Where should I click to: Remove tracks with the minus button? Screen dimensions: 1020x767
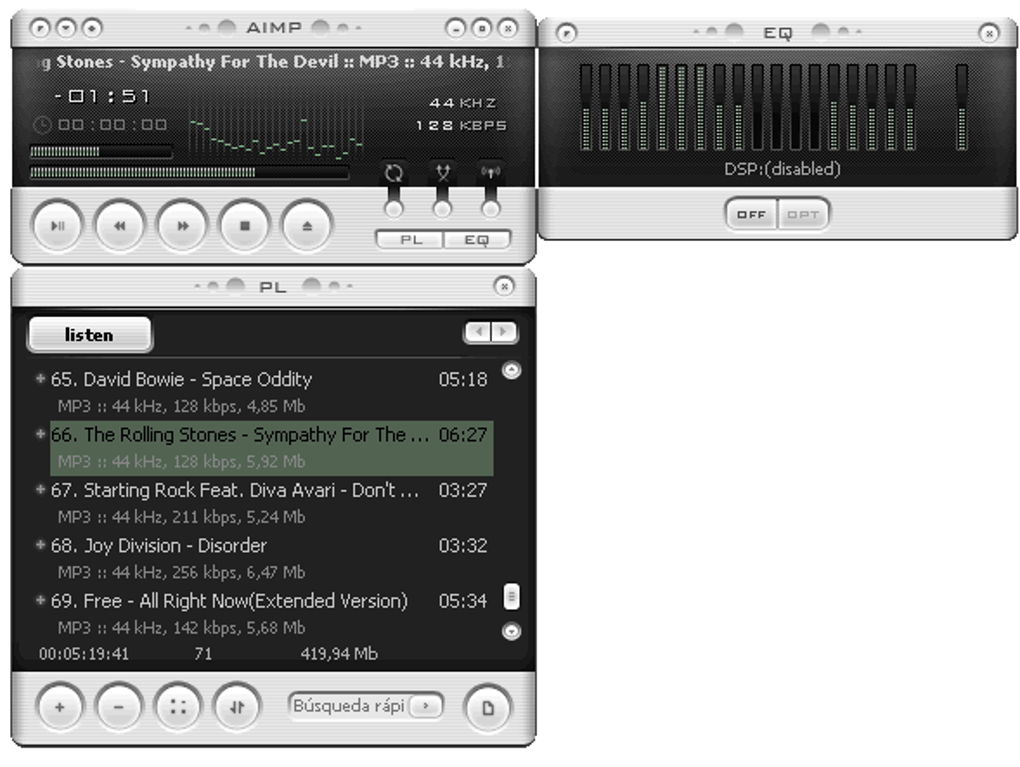(x=118, y=707)
